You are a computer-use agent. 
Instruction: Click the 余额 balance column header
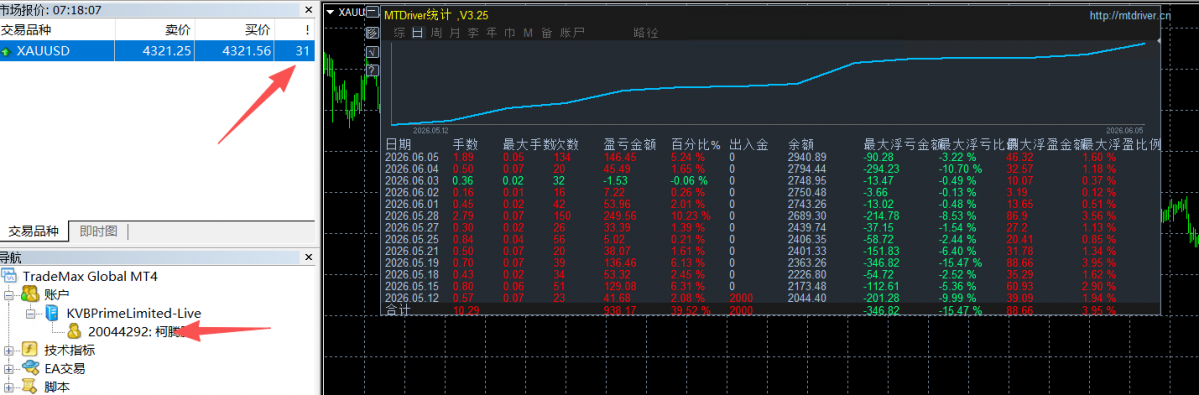(801, 144)
